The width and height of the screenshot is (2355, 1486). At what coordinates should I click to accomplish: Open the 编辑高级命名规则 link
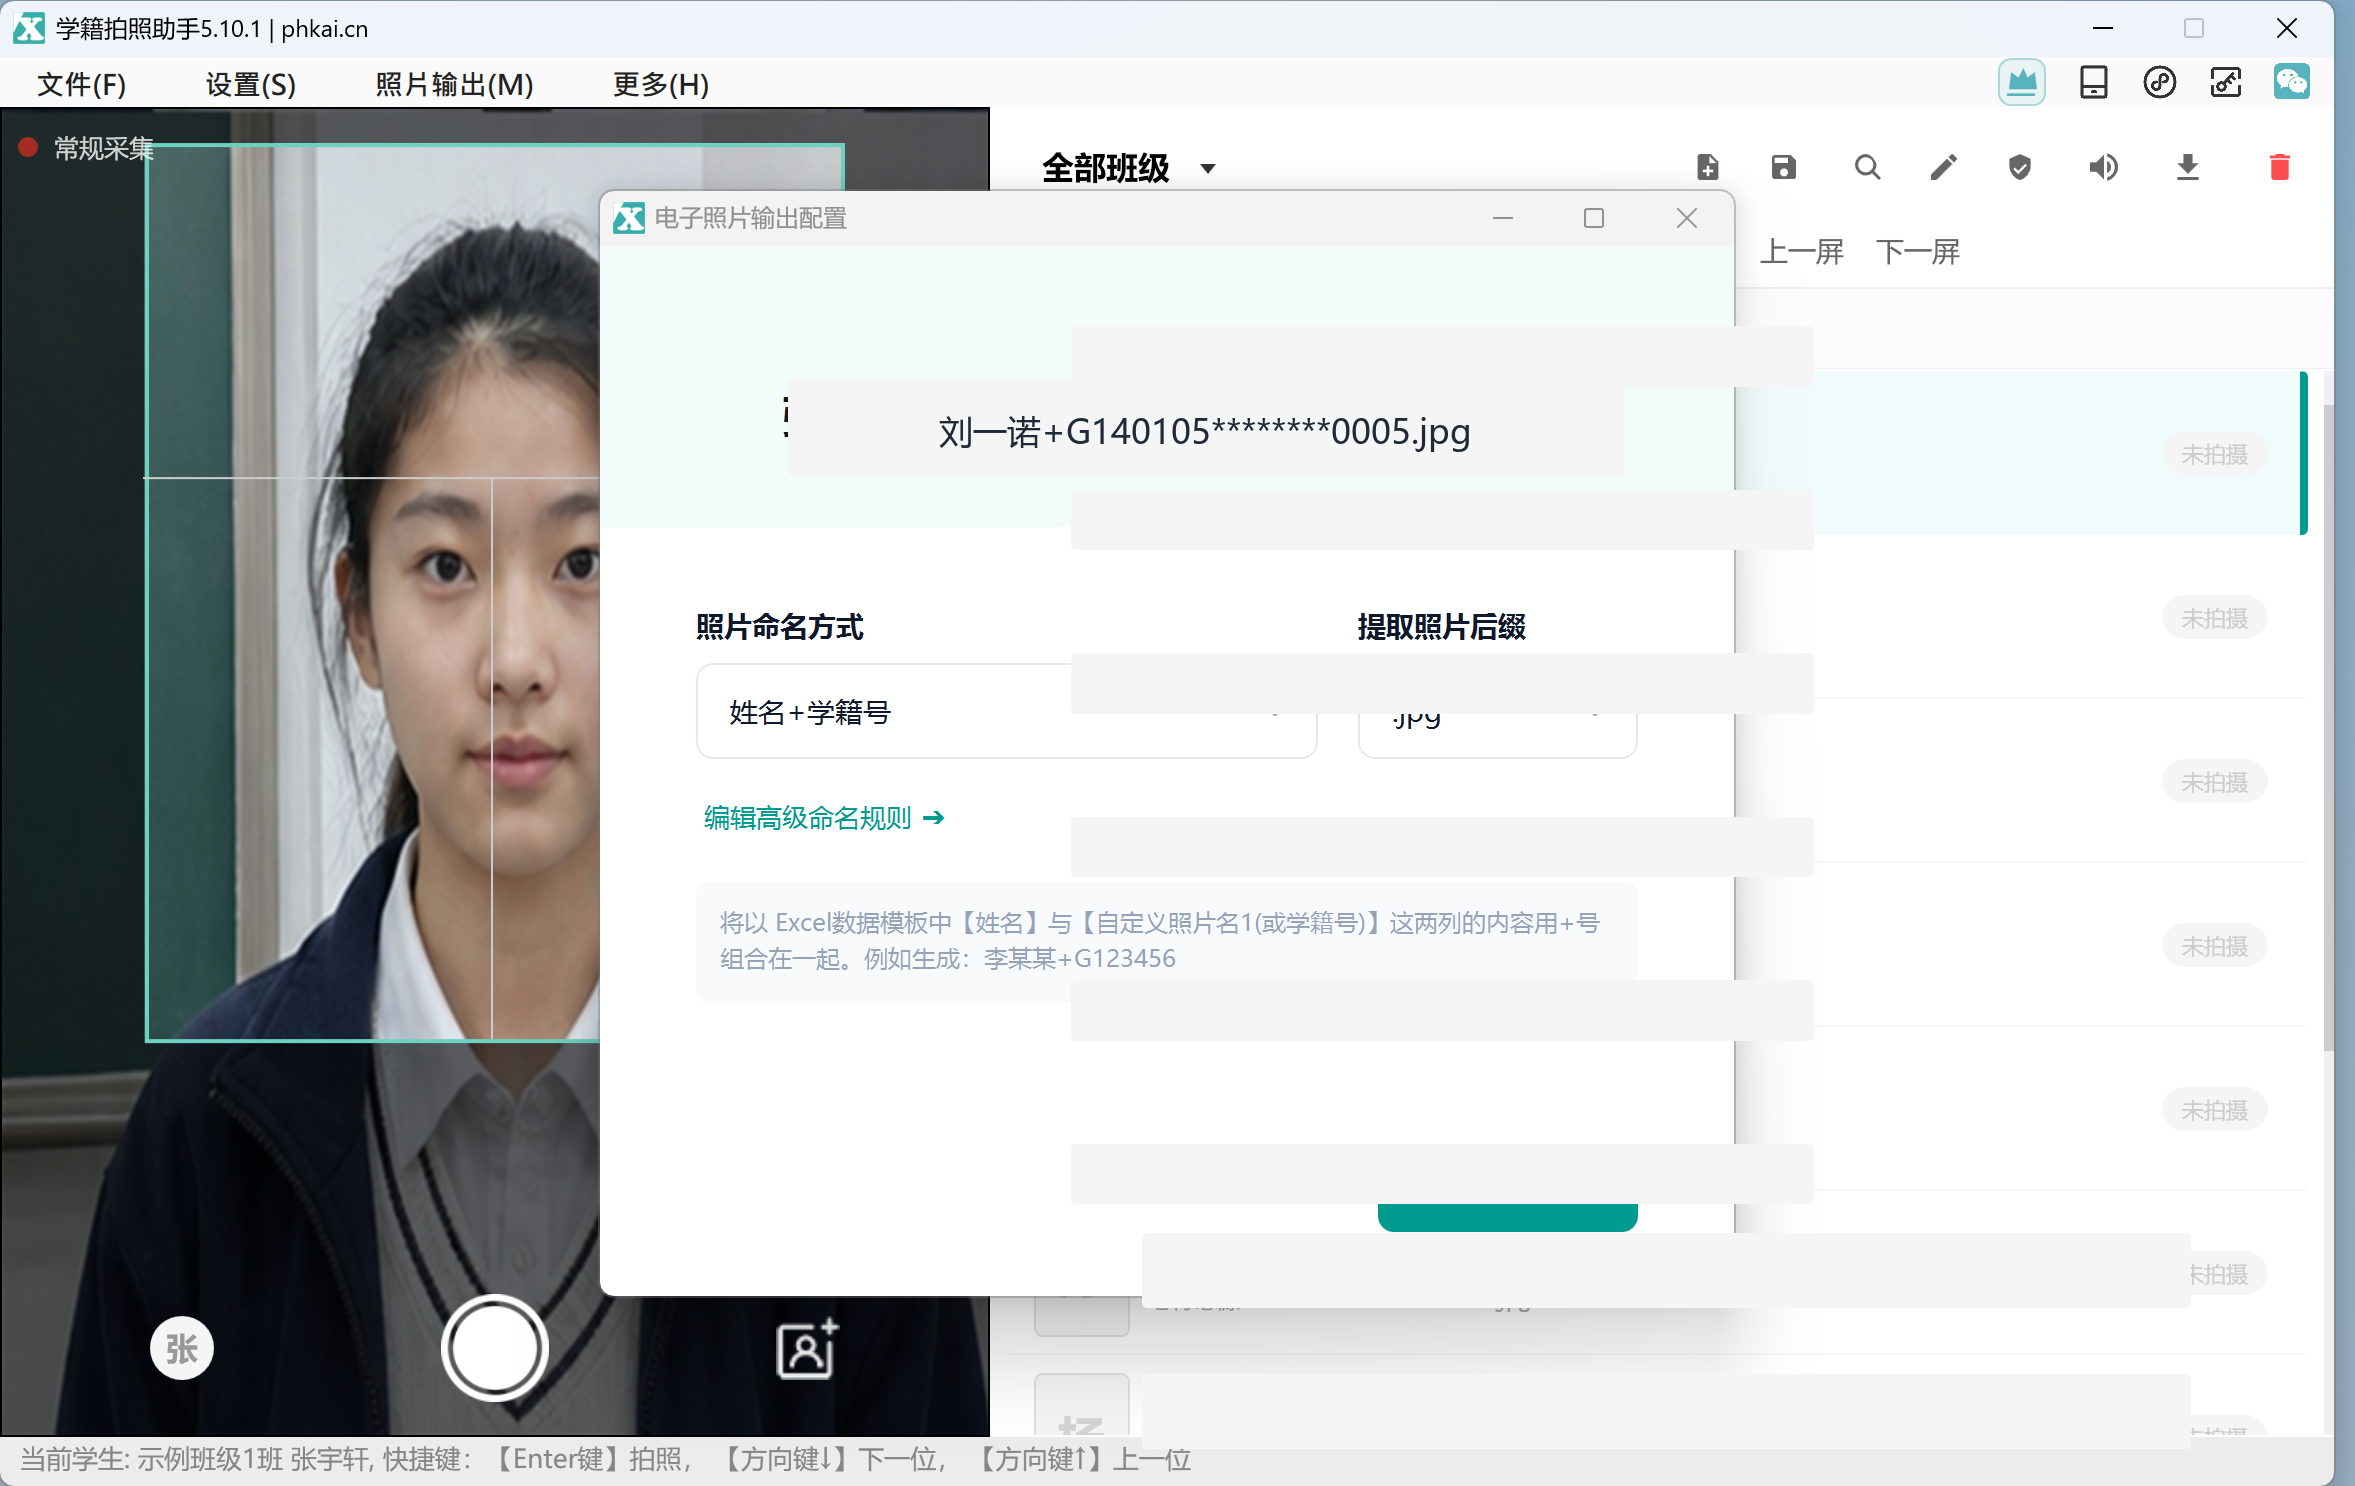pos(824,818)
